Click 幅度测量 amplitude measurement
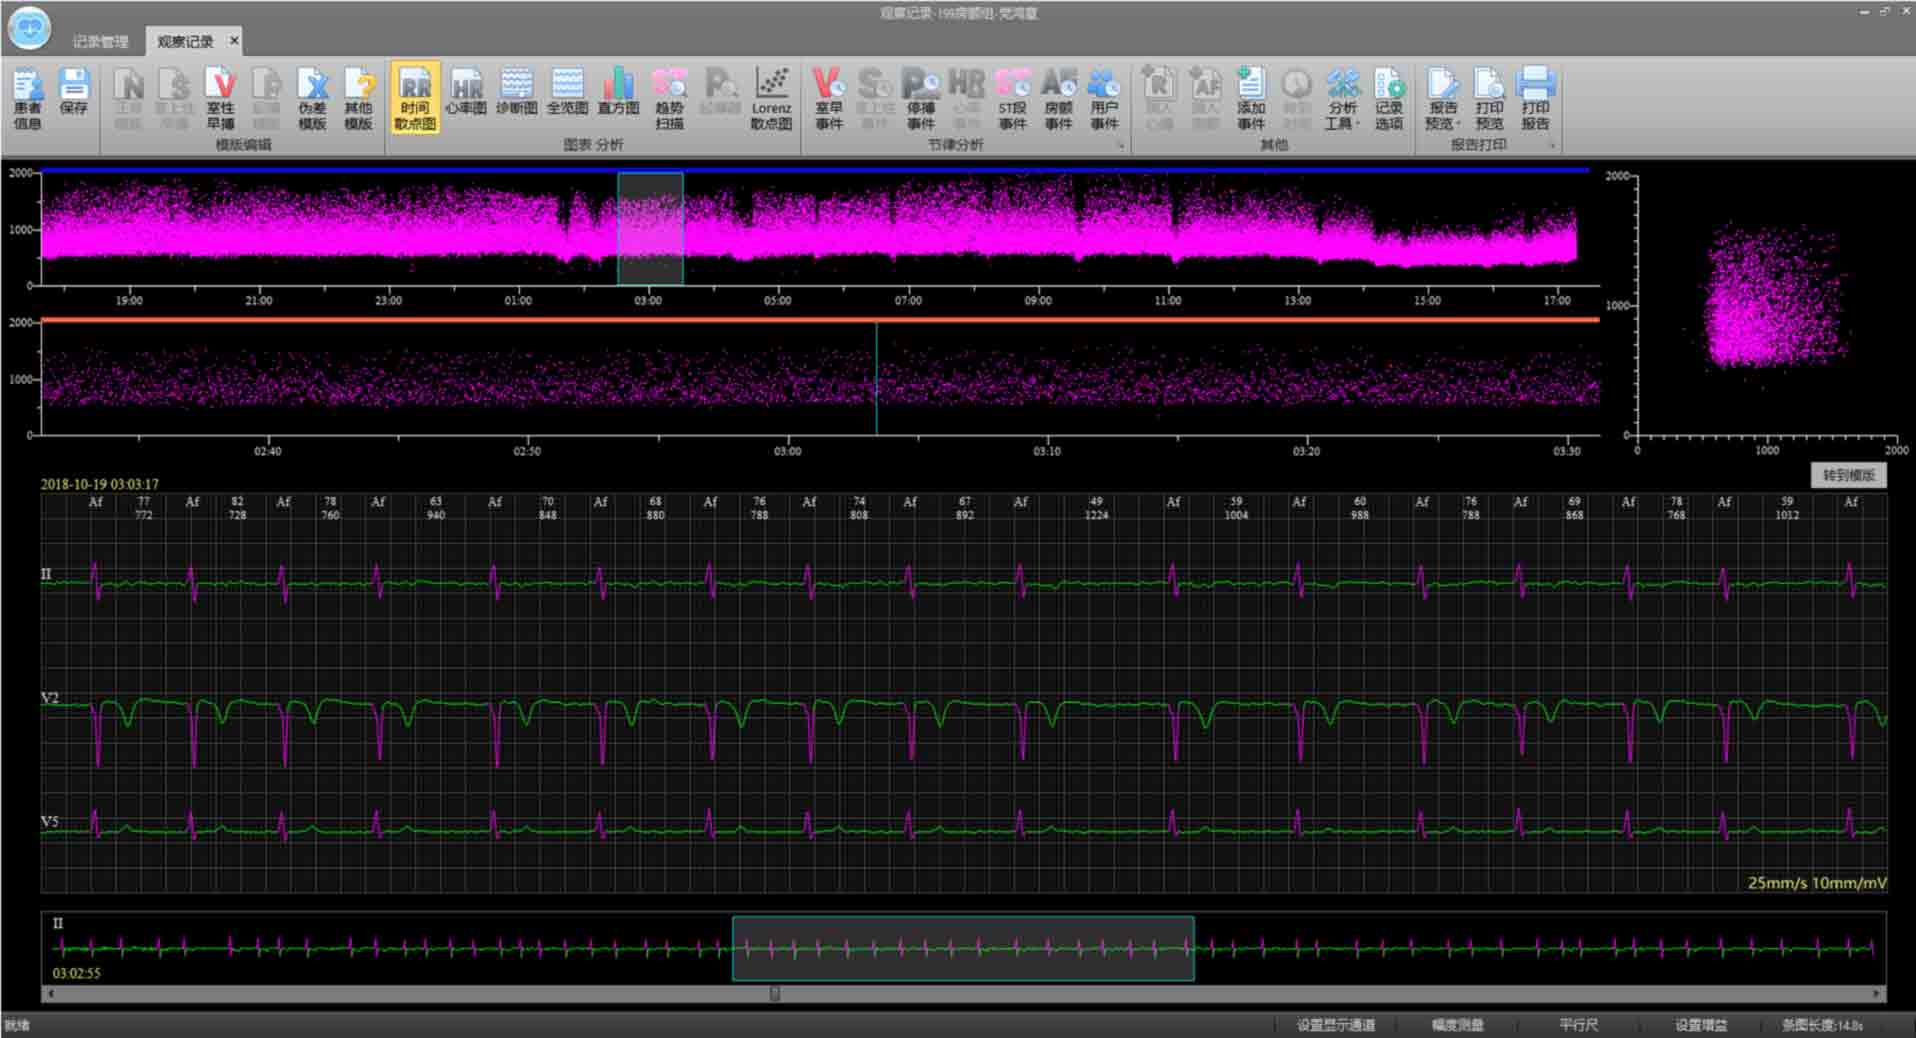Image resolution: width=1916 pixels, height=1038 pixels. click(x=1457, y=1025)
